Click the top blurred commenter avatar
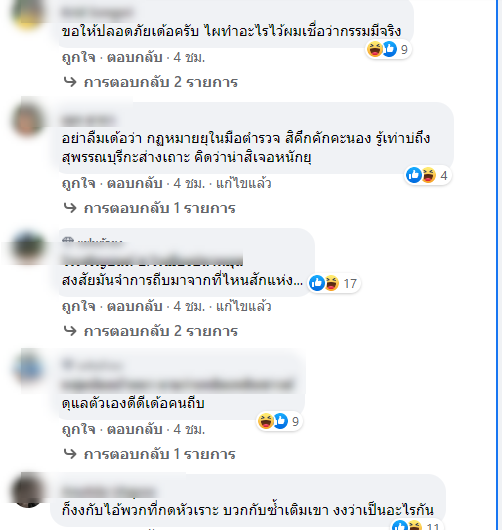 pos(28,13)
